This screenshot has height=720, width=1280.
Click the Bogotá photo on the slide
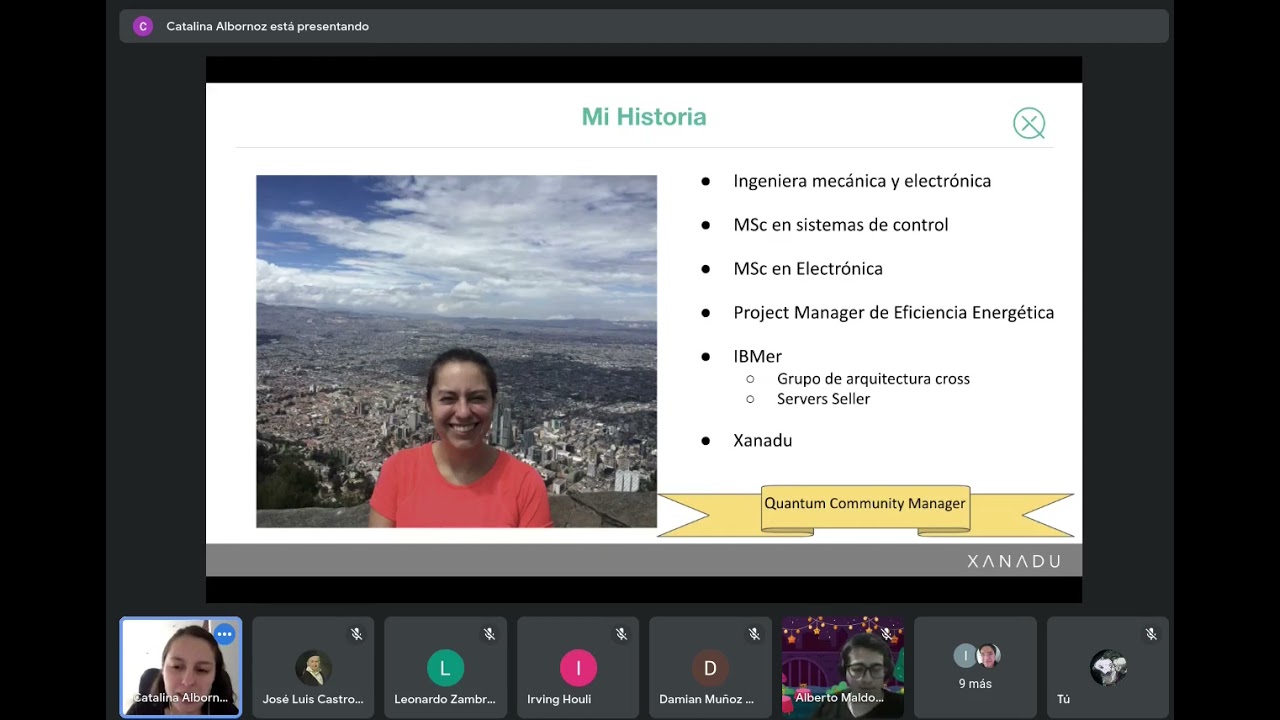coord(456,351)
